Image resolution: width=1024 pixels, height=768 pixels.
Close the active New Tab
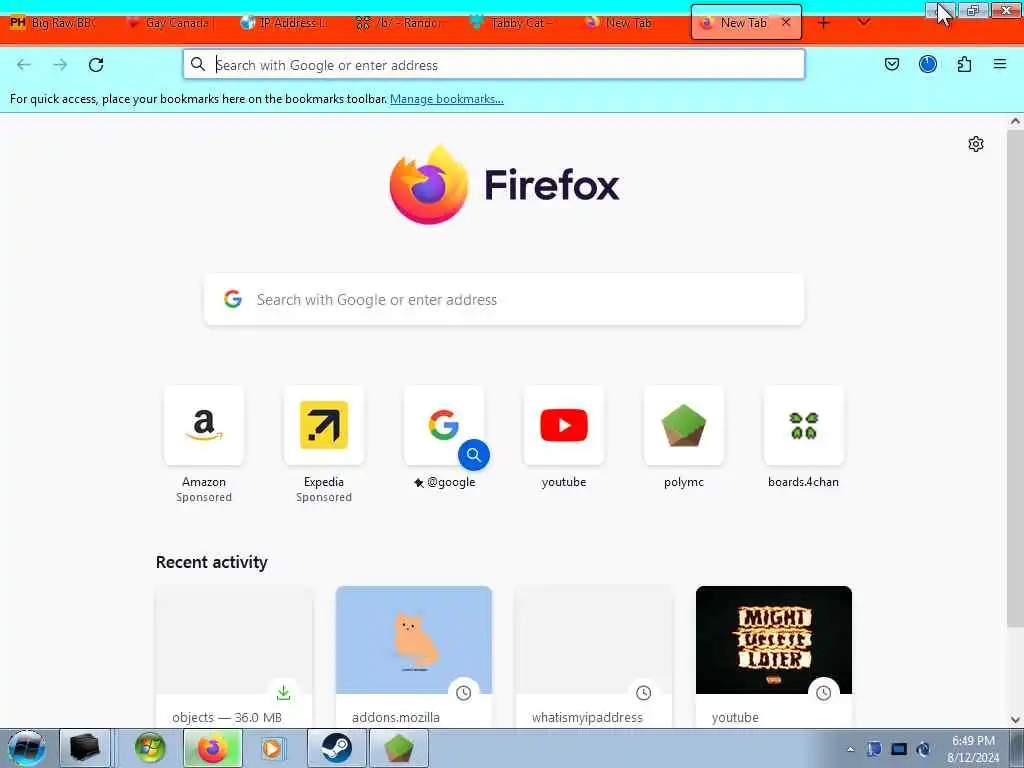(x=786, y=22)
